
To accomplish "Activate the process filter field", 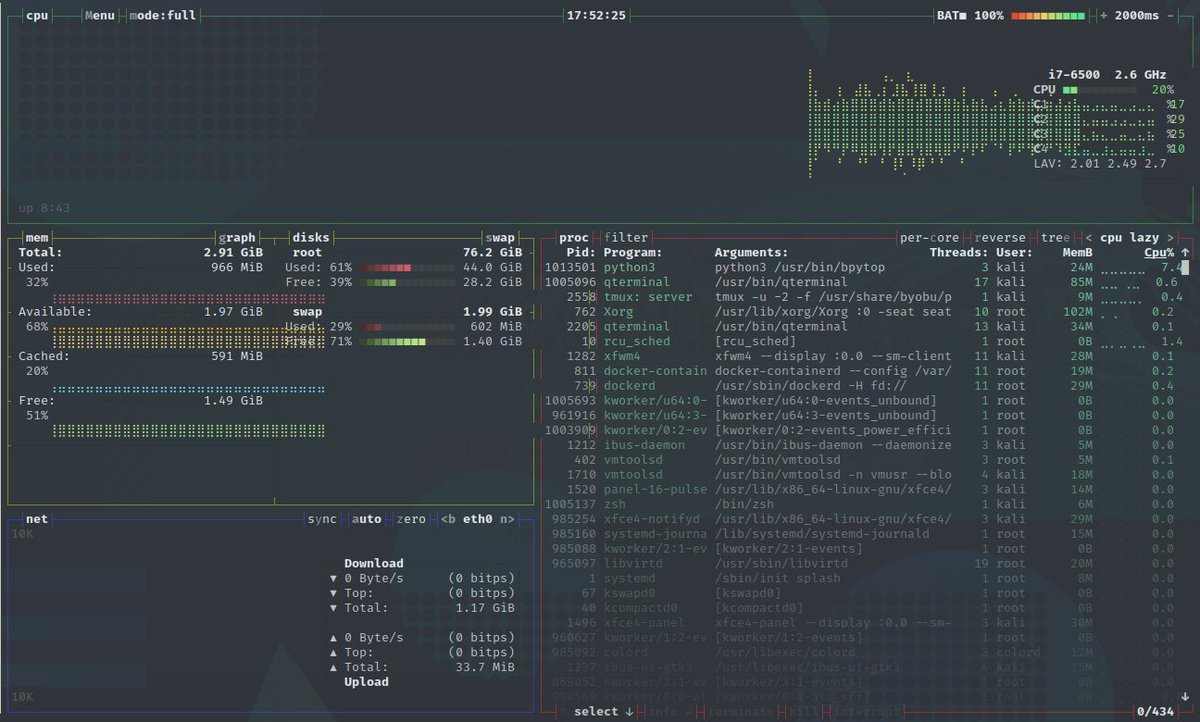I will [626, 238].
